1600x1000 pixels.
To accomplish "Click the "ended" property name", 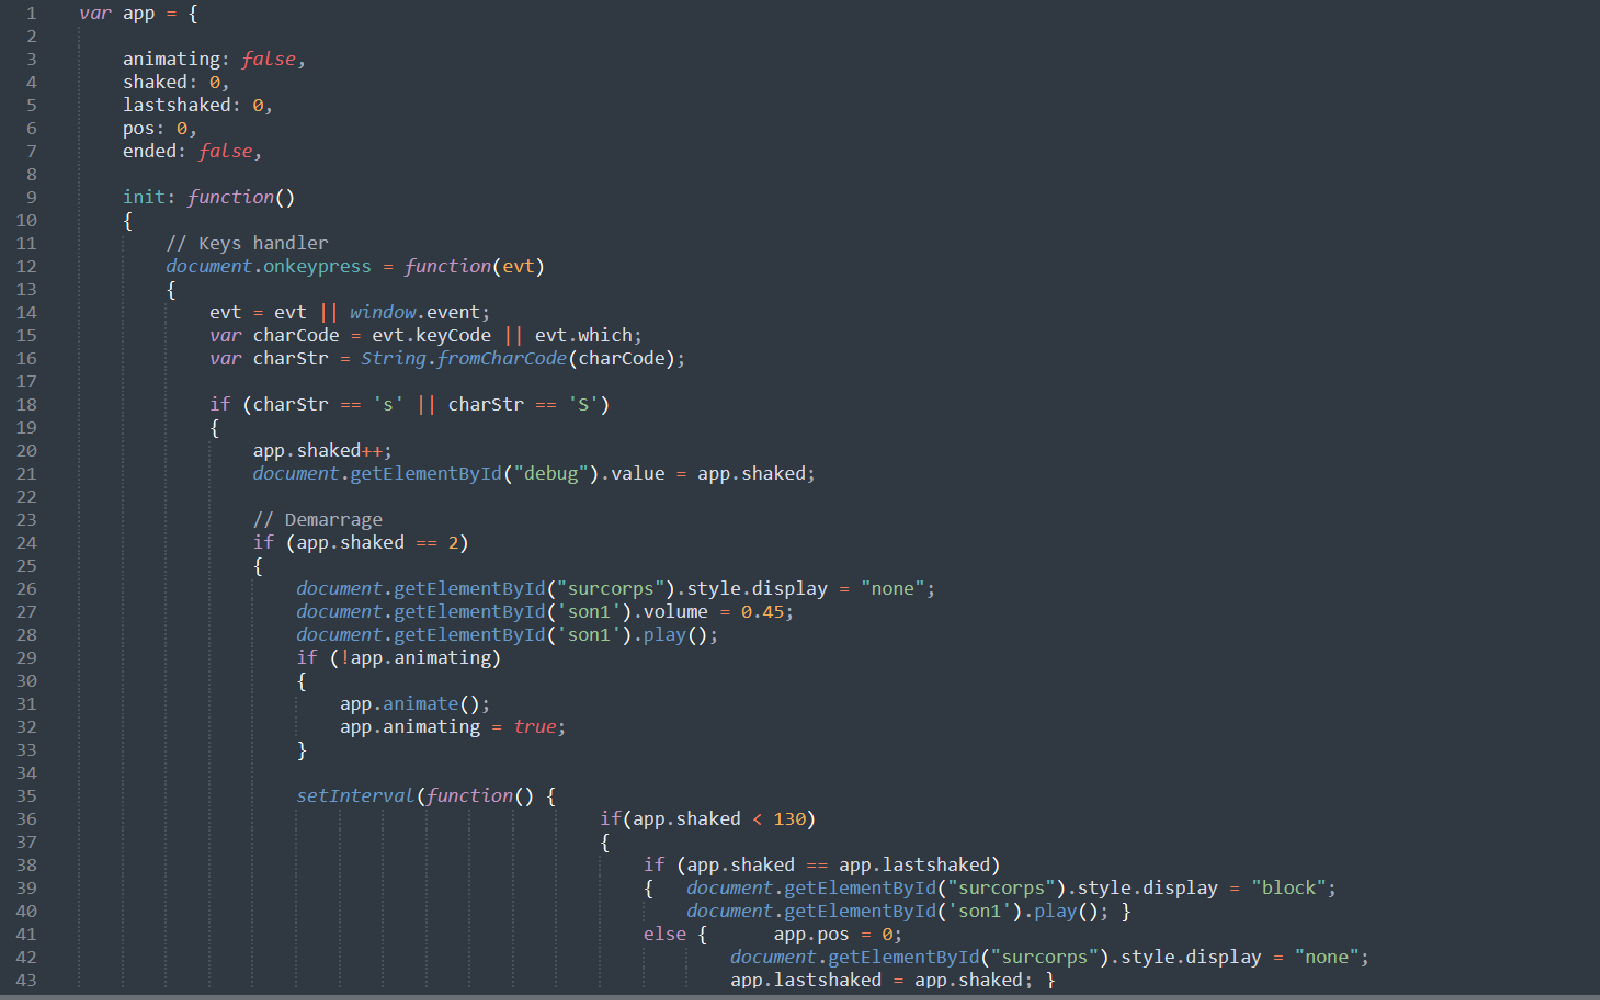I will click(x=150, y=151).
